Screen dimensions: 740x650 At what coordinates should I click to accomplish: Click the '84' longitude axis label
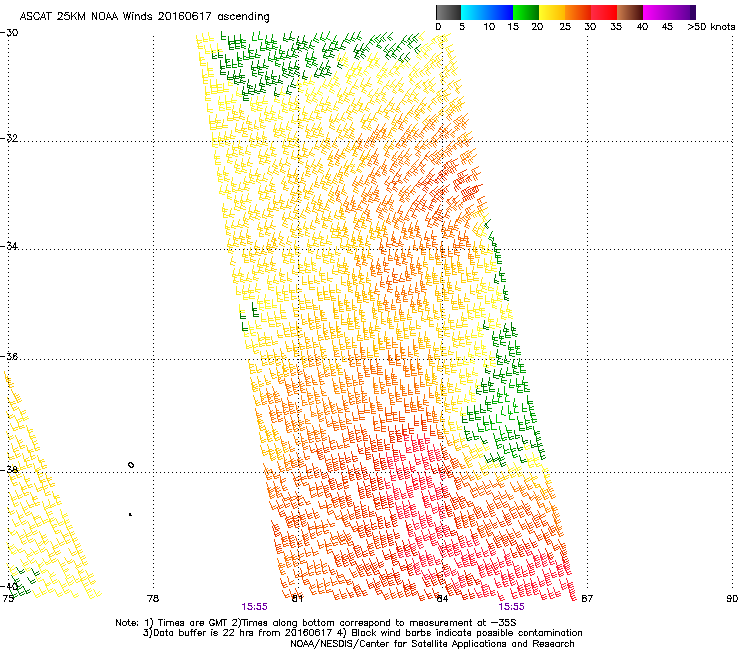pos(442,599)
